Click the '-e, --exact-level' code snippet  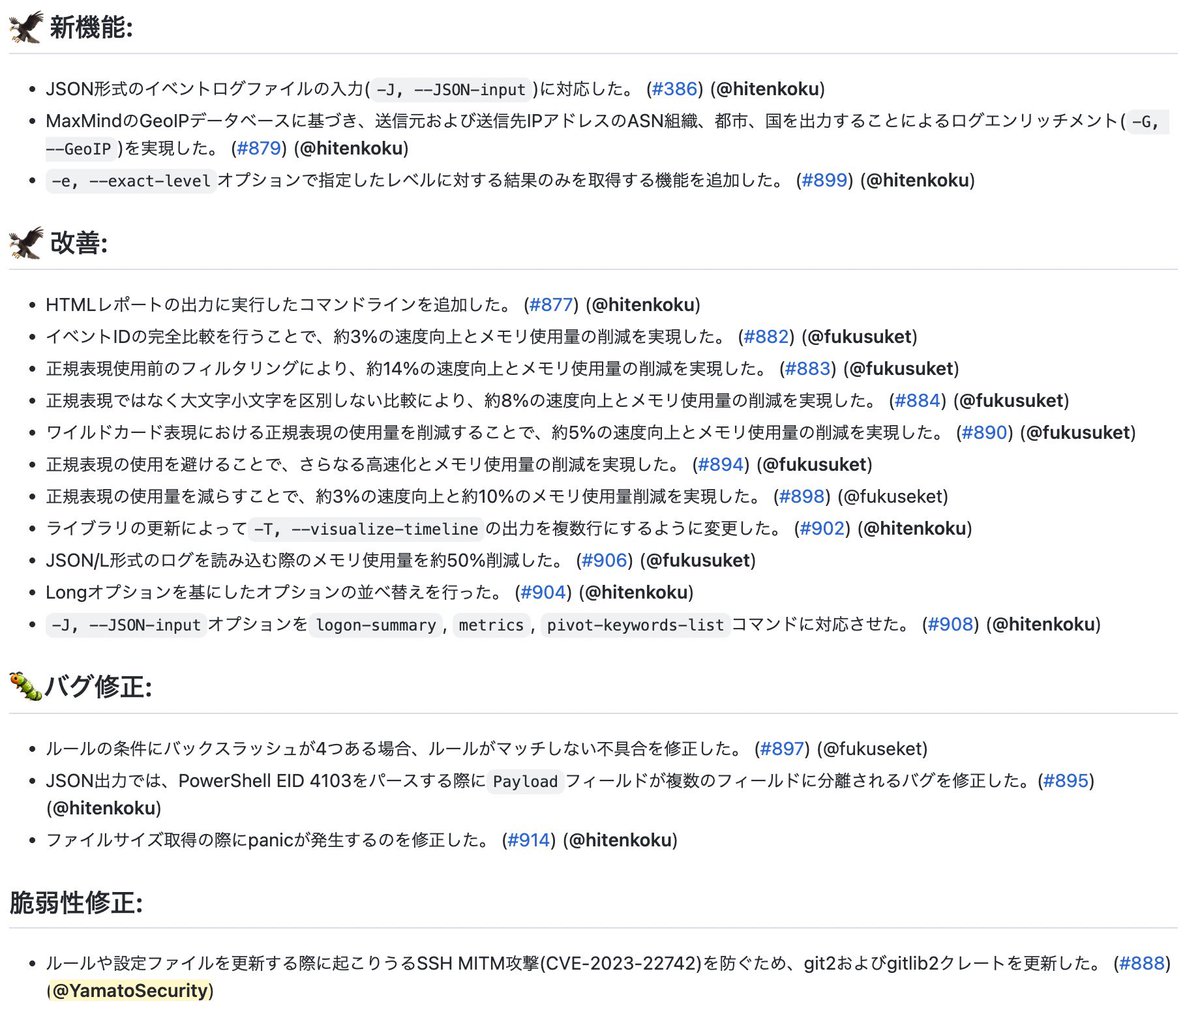pos(130,181)
